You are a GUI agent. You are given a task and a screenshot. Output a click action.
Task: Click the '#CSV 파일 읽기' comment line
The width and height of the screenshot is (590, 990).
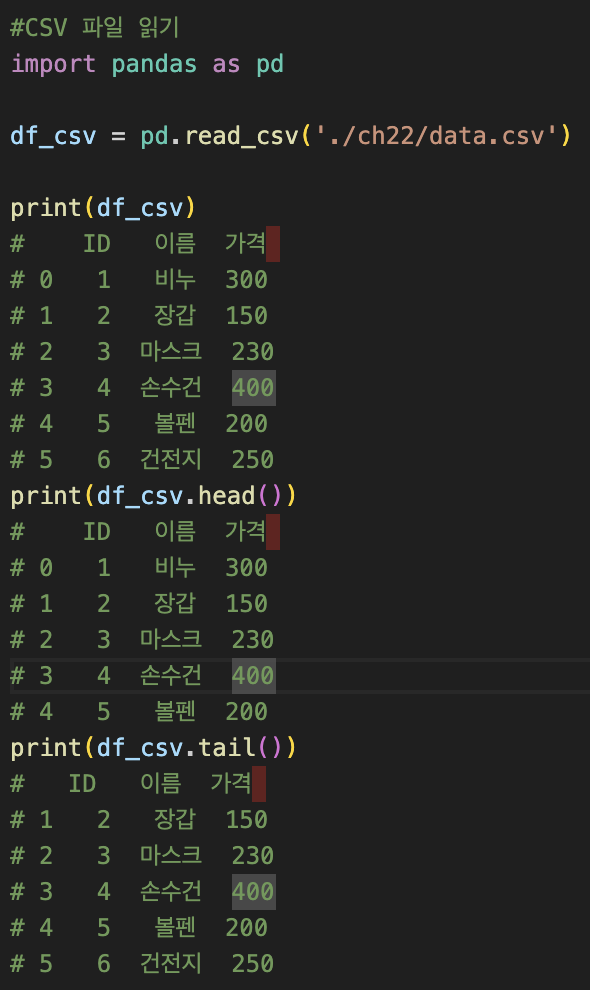95,28
